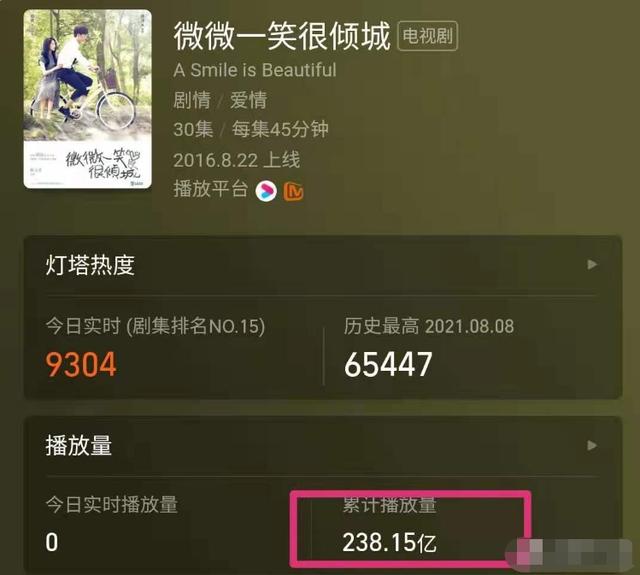This screenshot has height=575, width=640.
Task: Tap the 剧情 genre label
Action: point(192,100)
